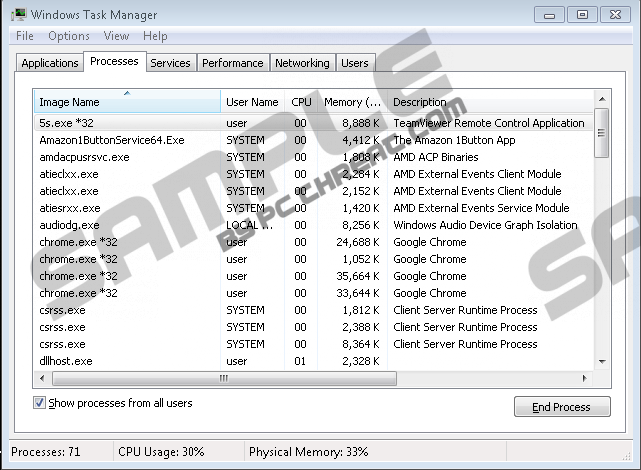Screen dimensions: 641x470
Task: Click the horizontal scrollbar left arrow
Action: click(x=41, y=378)
